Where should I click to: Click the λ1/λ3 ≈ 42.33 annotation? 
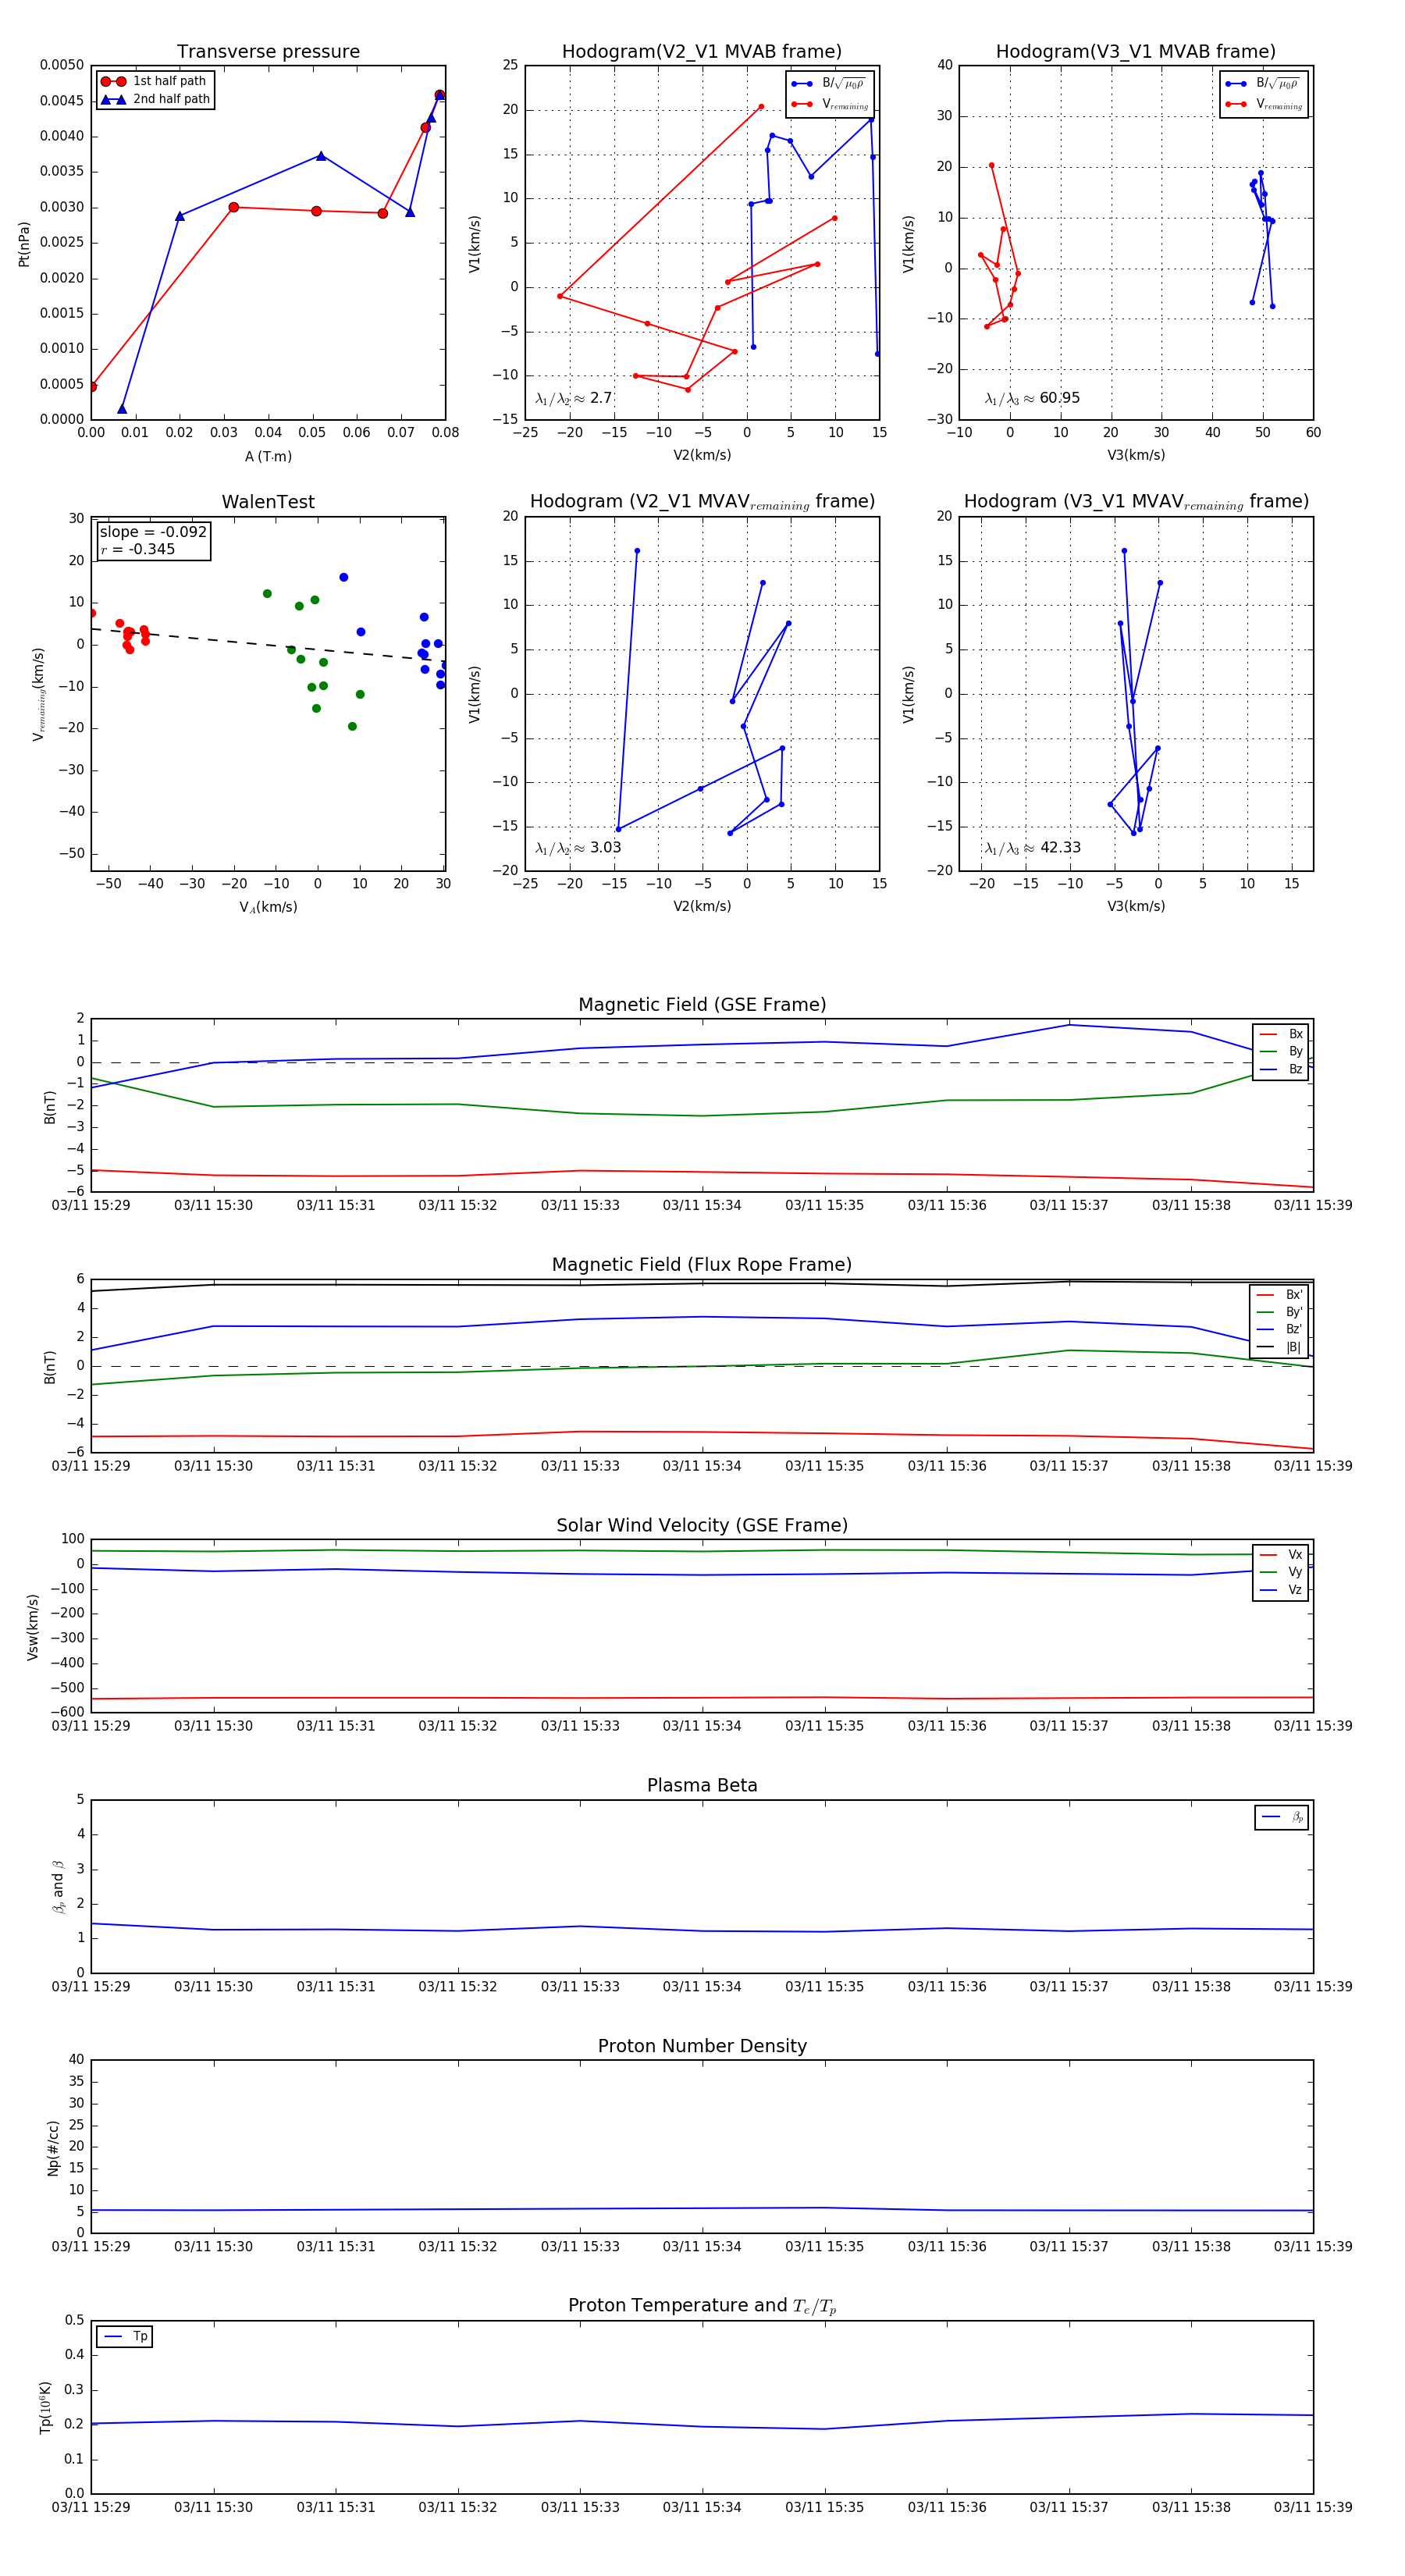pos(1033,848)
